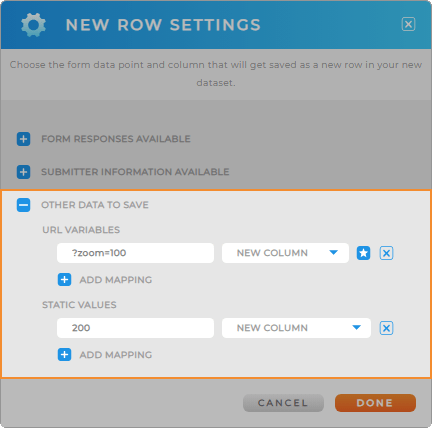432x428 pixels.
Task: Collapse Other Data To Save section
Action: pos(23,205)
